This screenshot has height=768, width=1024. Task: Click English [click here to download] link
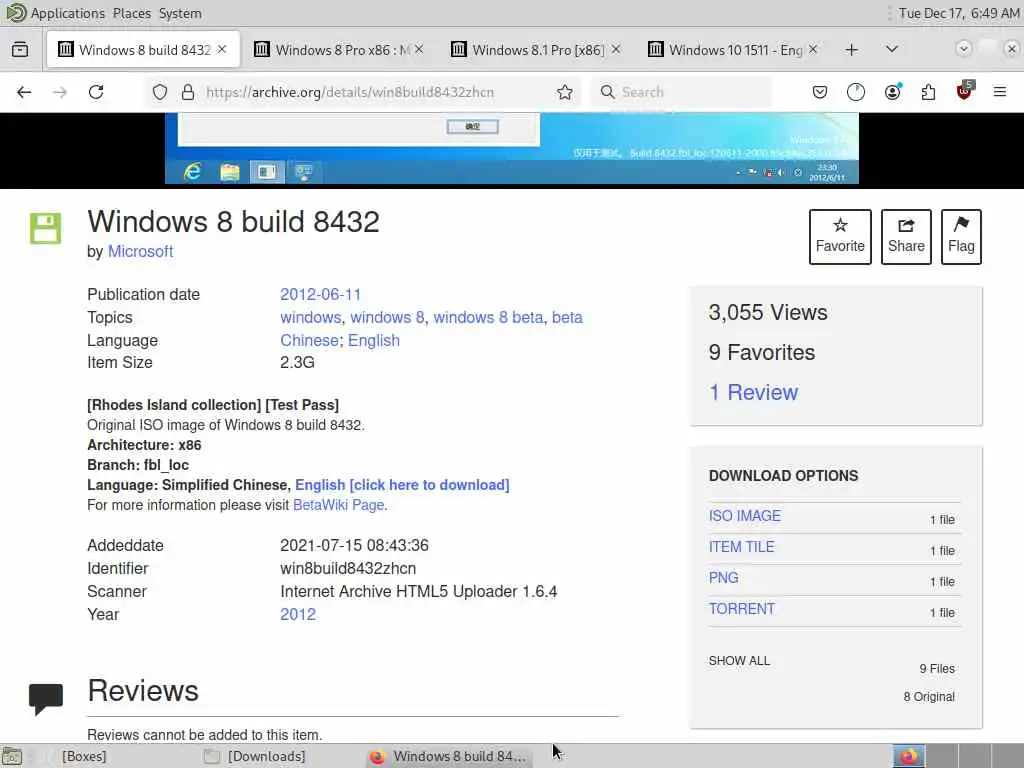tap(402, 485)
